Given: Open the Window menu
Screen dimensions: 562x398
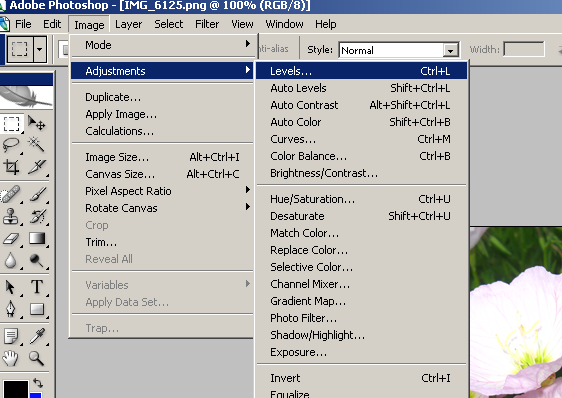Looking at the screenshot, I should coord(284,24).
